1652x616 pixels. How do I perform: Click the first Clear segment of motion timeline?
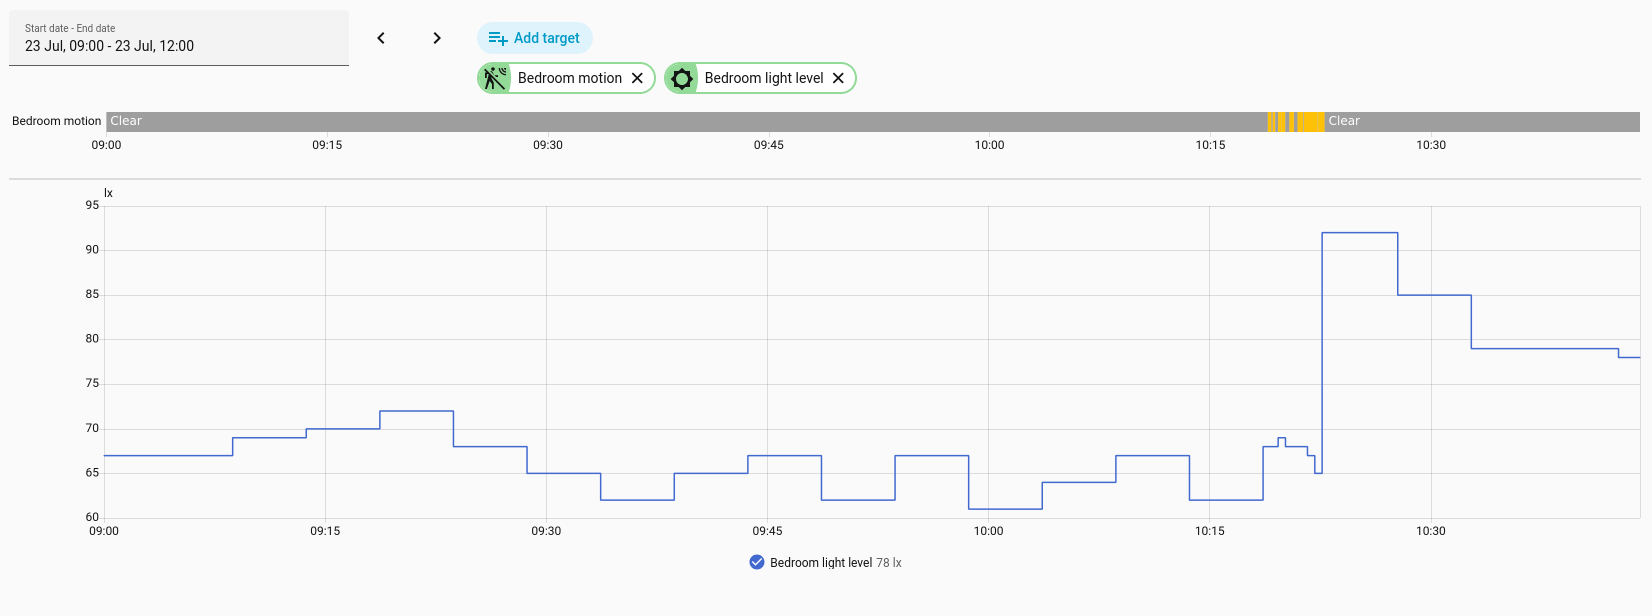[x=686, y=121]
